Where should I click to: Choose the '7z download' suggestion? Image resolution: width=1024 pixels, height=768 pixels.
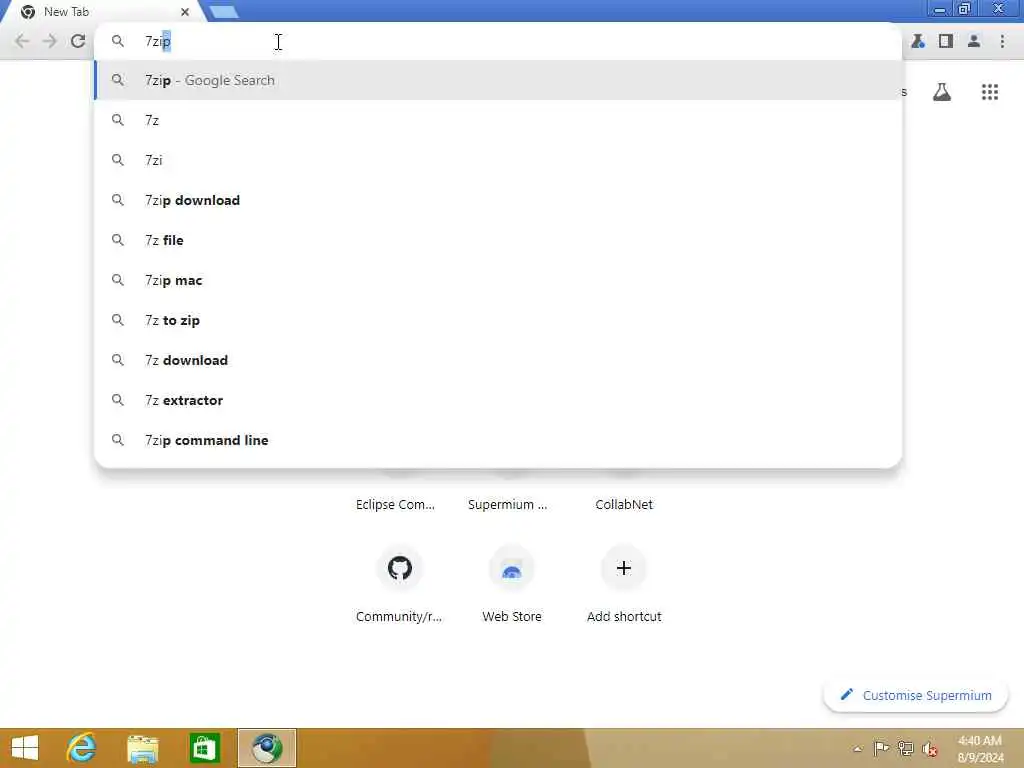click(x=498, y=360)
